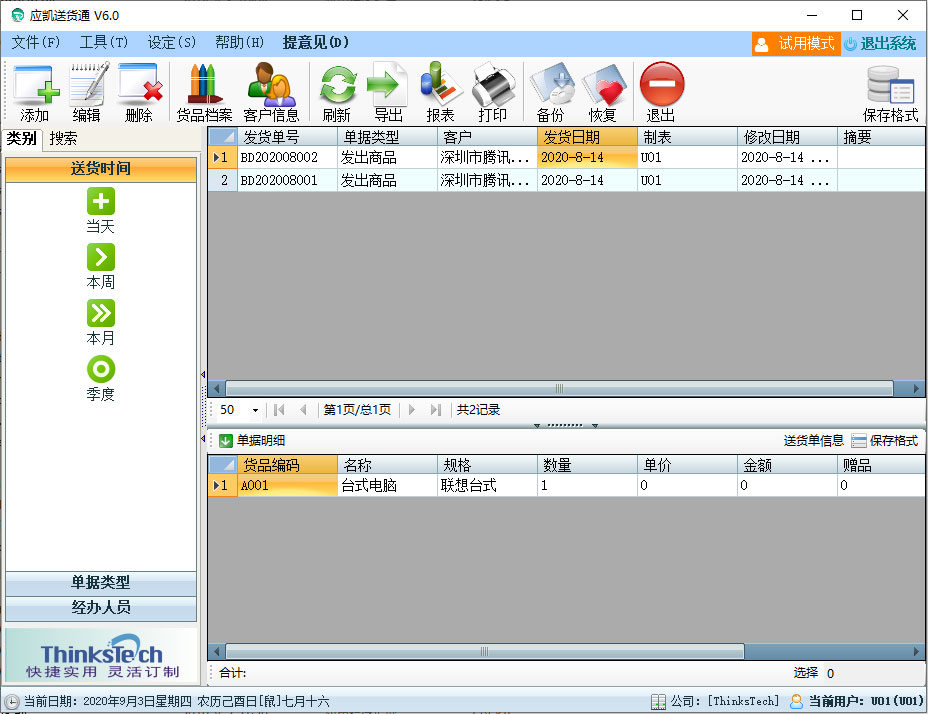Screen dimensions: 928x714
Task: Expand the 单据类型 sidebar section
Action: point(101,582)
